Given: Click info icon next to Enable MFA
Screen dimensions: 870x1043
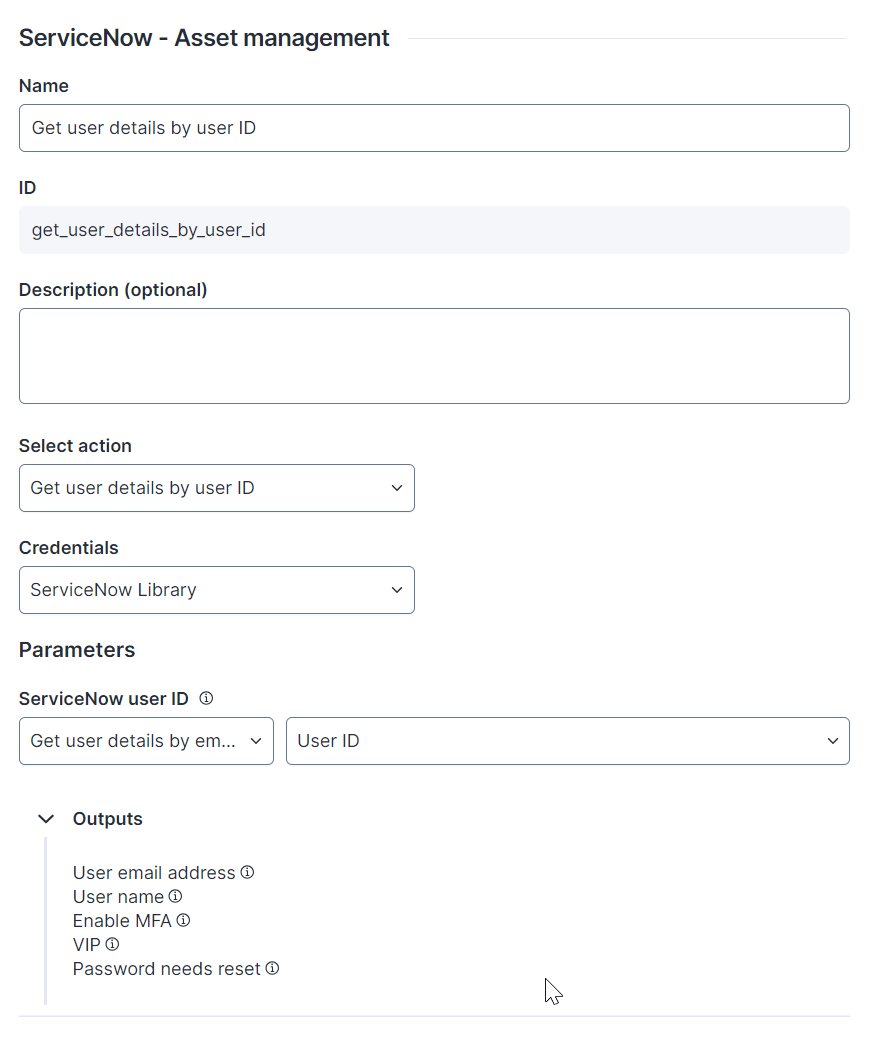Looking at the screenshot, I should 184,920.
